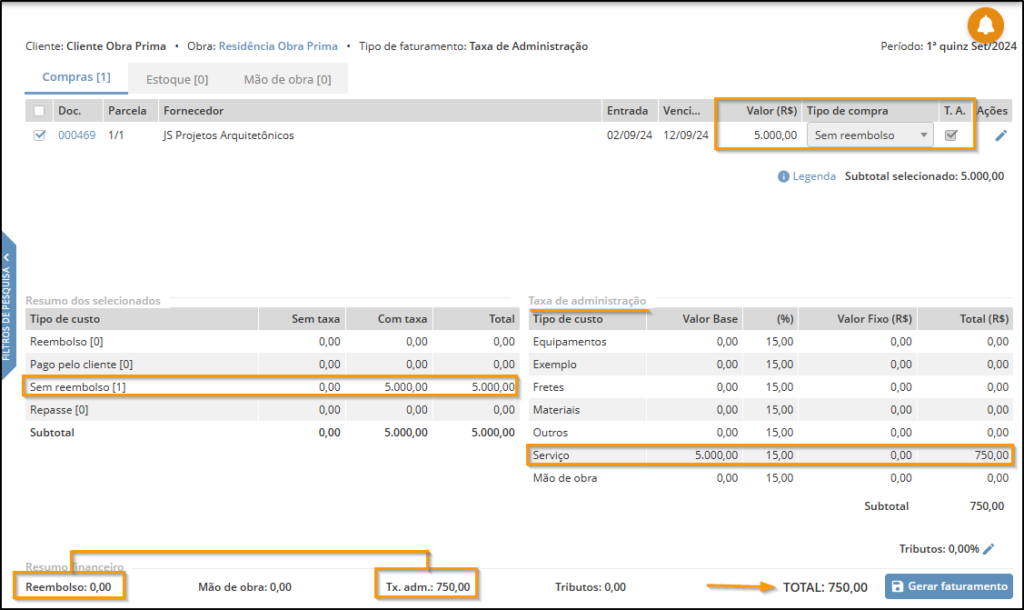The width and height of the screenshot is (1024, 610).
Task: Click Materiais cost type row
Action: coord(771,410)
